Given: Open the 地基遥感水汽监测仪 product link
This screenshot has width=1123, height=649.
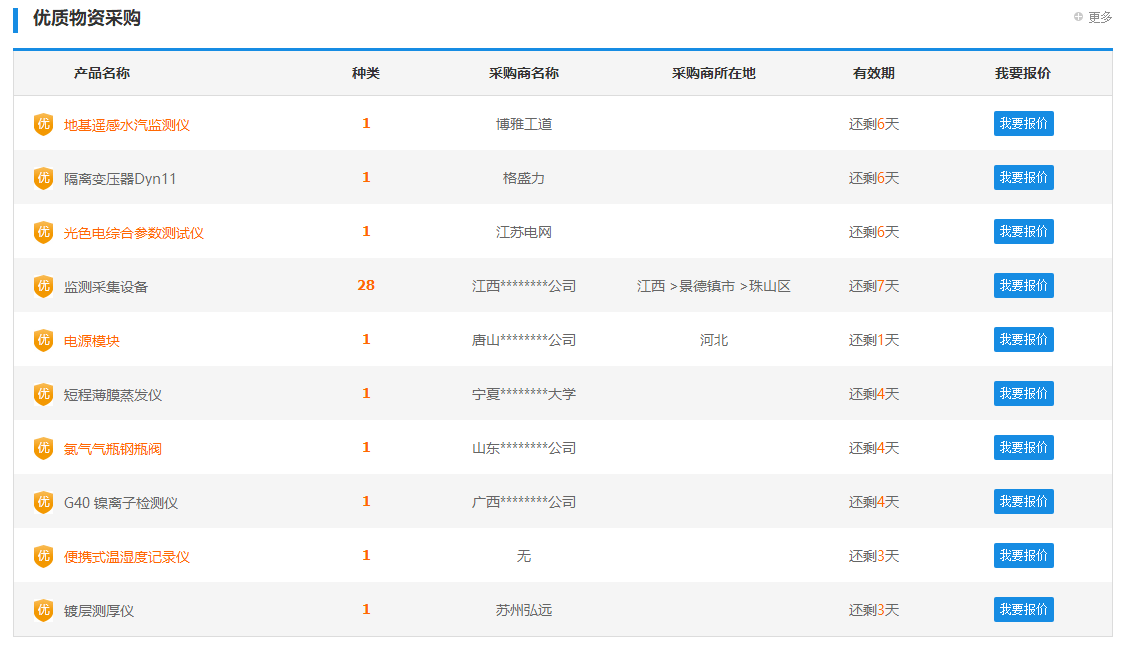Looking at the screenshot, I should pyautogui.click(x=127, y=125).
